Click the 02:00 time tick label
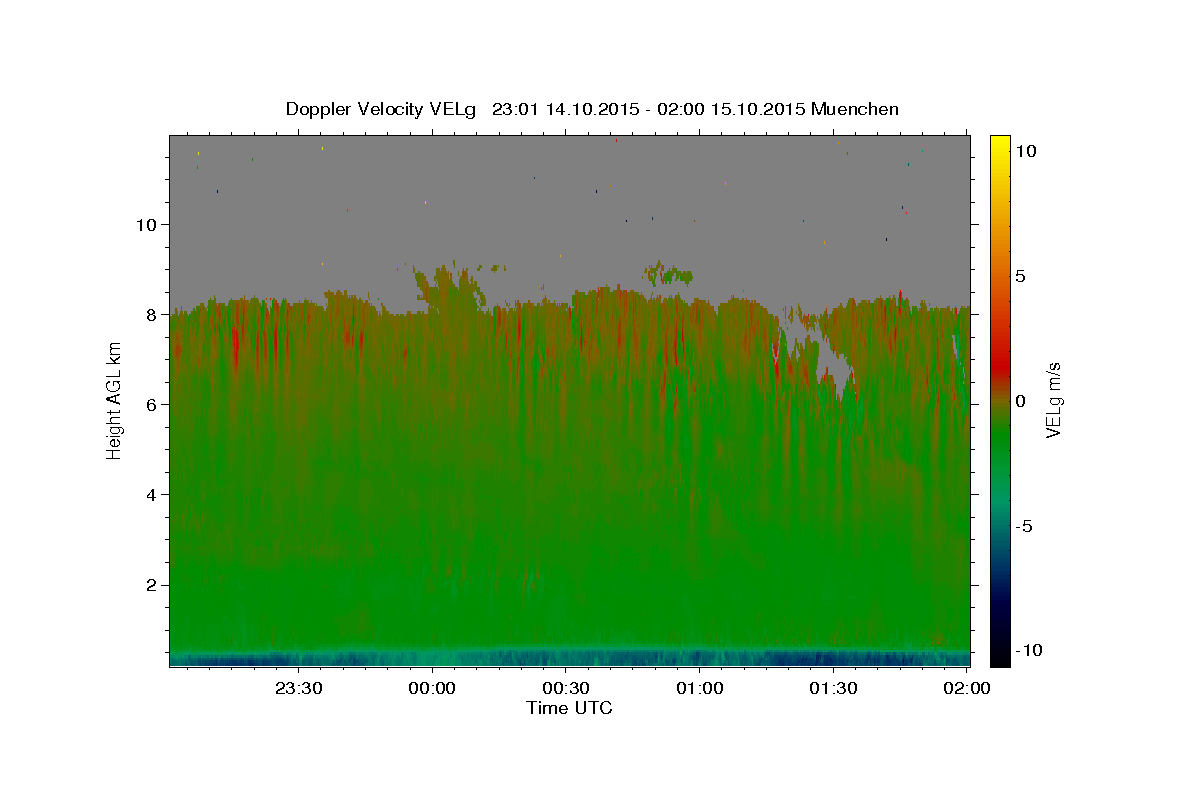The height and width of the screenshot is (800, 1200). [x=966, y=688]
